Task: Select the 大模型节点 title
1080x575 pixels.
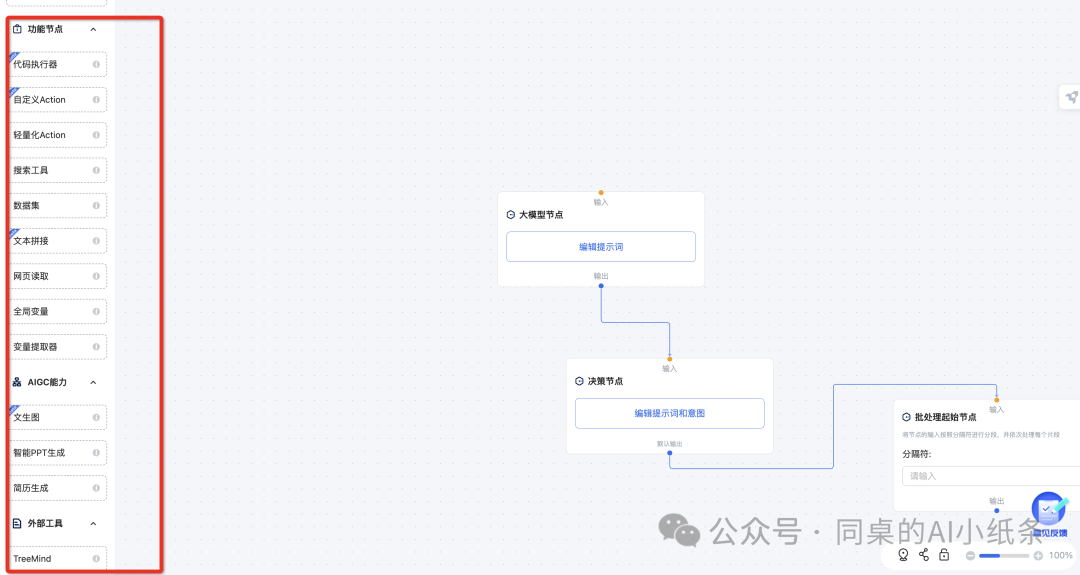Action: [541, 215]
